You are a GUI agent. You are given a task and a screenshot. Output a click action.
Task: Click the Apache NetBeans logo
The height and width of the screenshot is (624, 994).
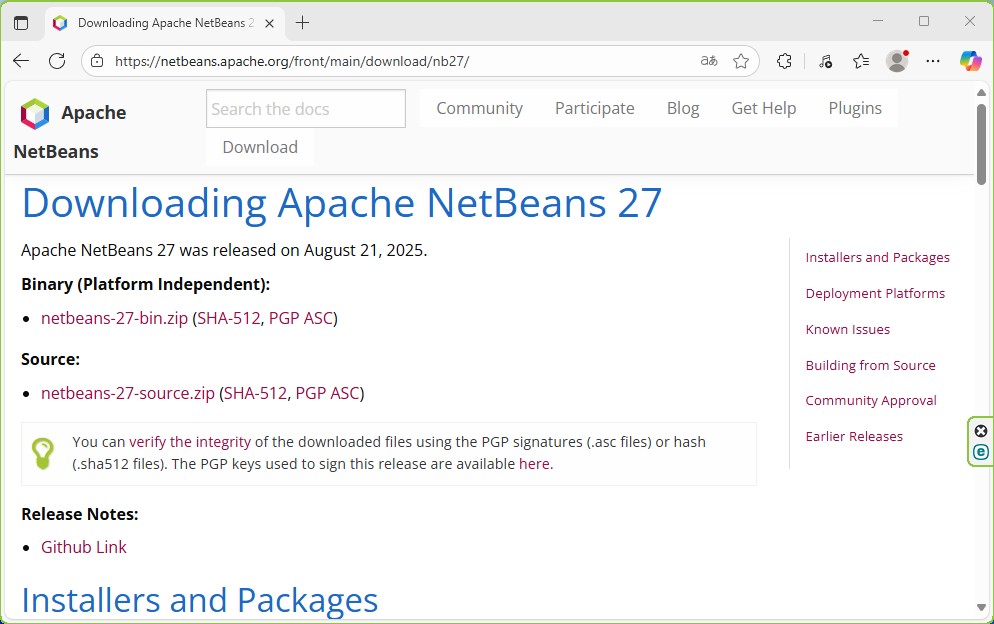(35, 113)
